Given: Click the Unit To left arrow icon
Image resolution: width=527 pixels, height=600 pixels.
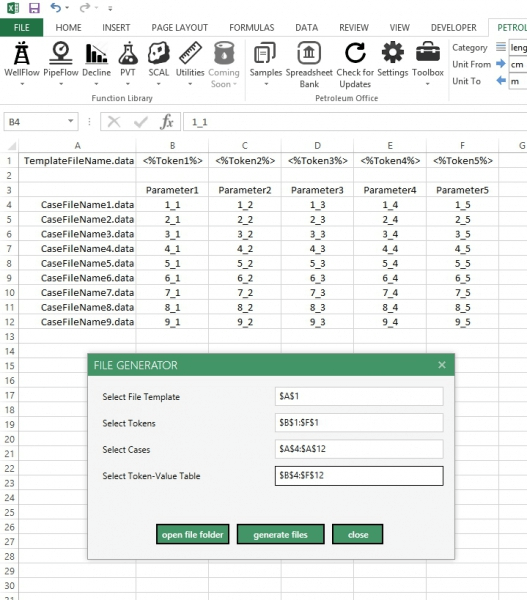Looking at the screenshot, I should pyautogui.click(x=501, y=80).
